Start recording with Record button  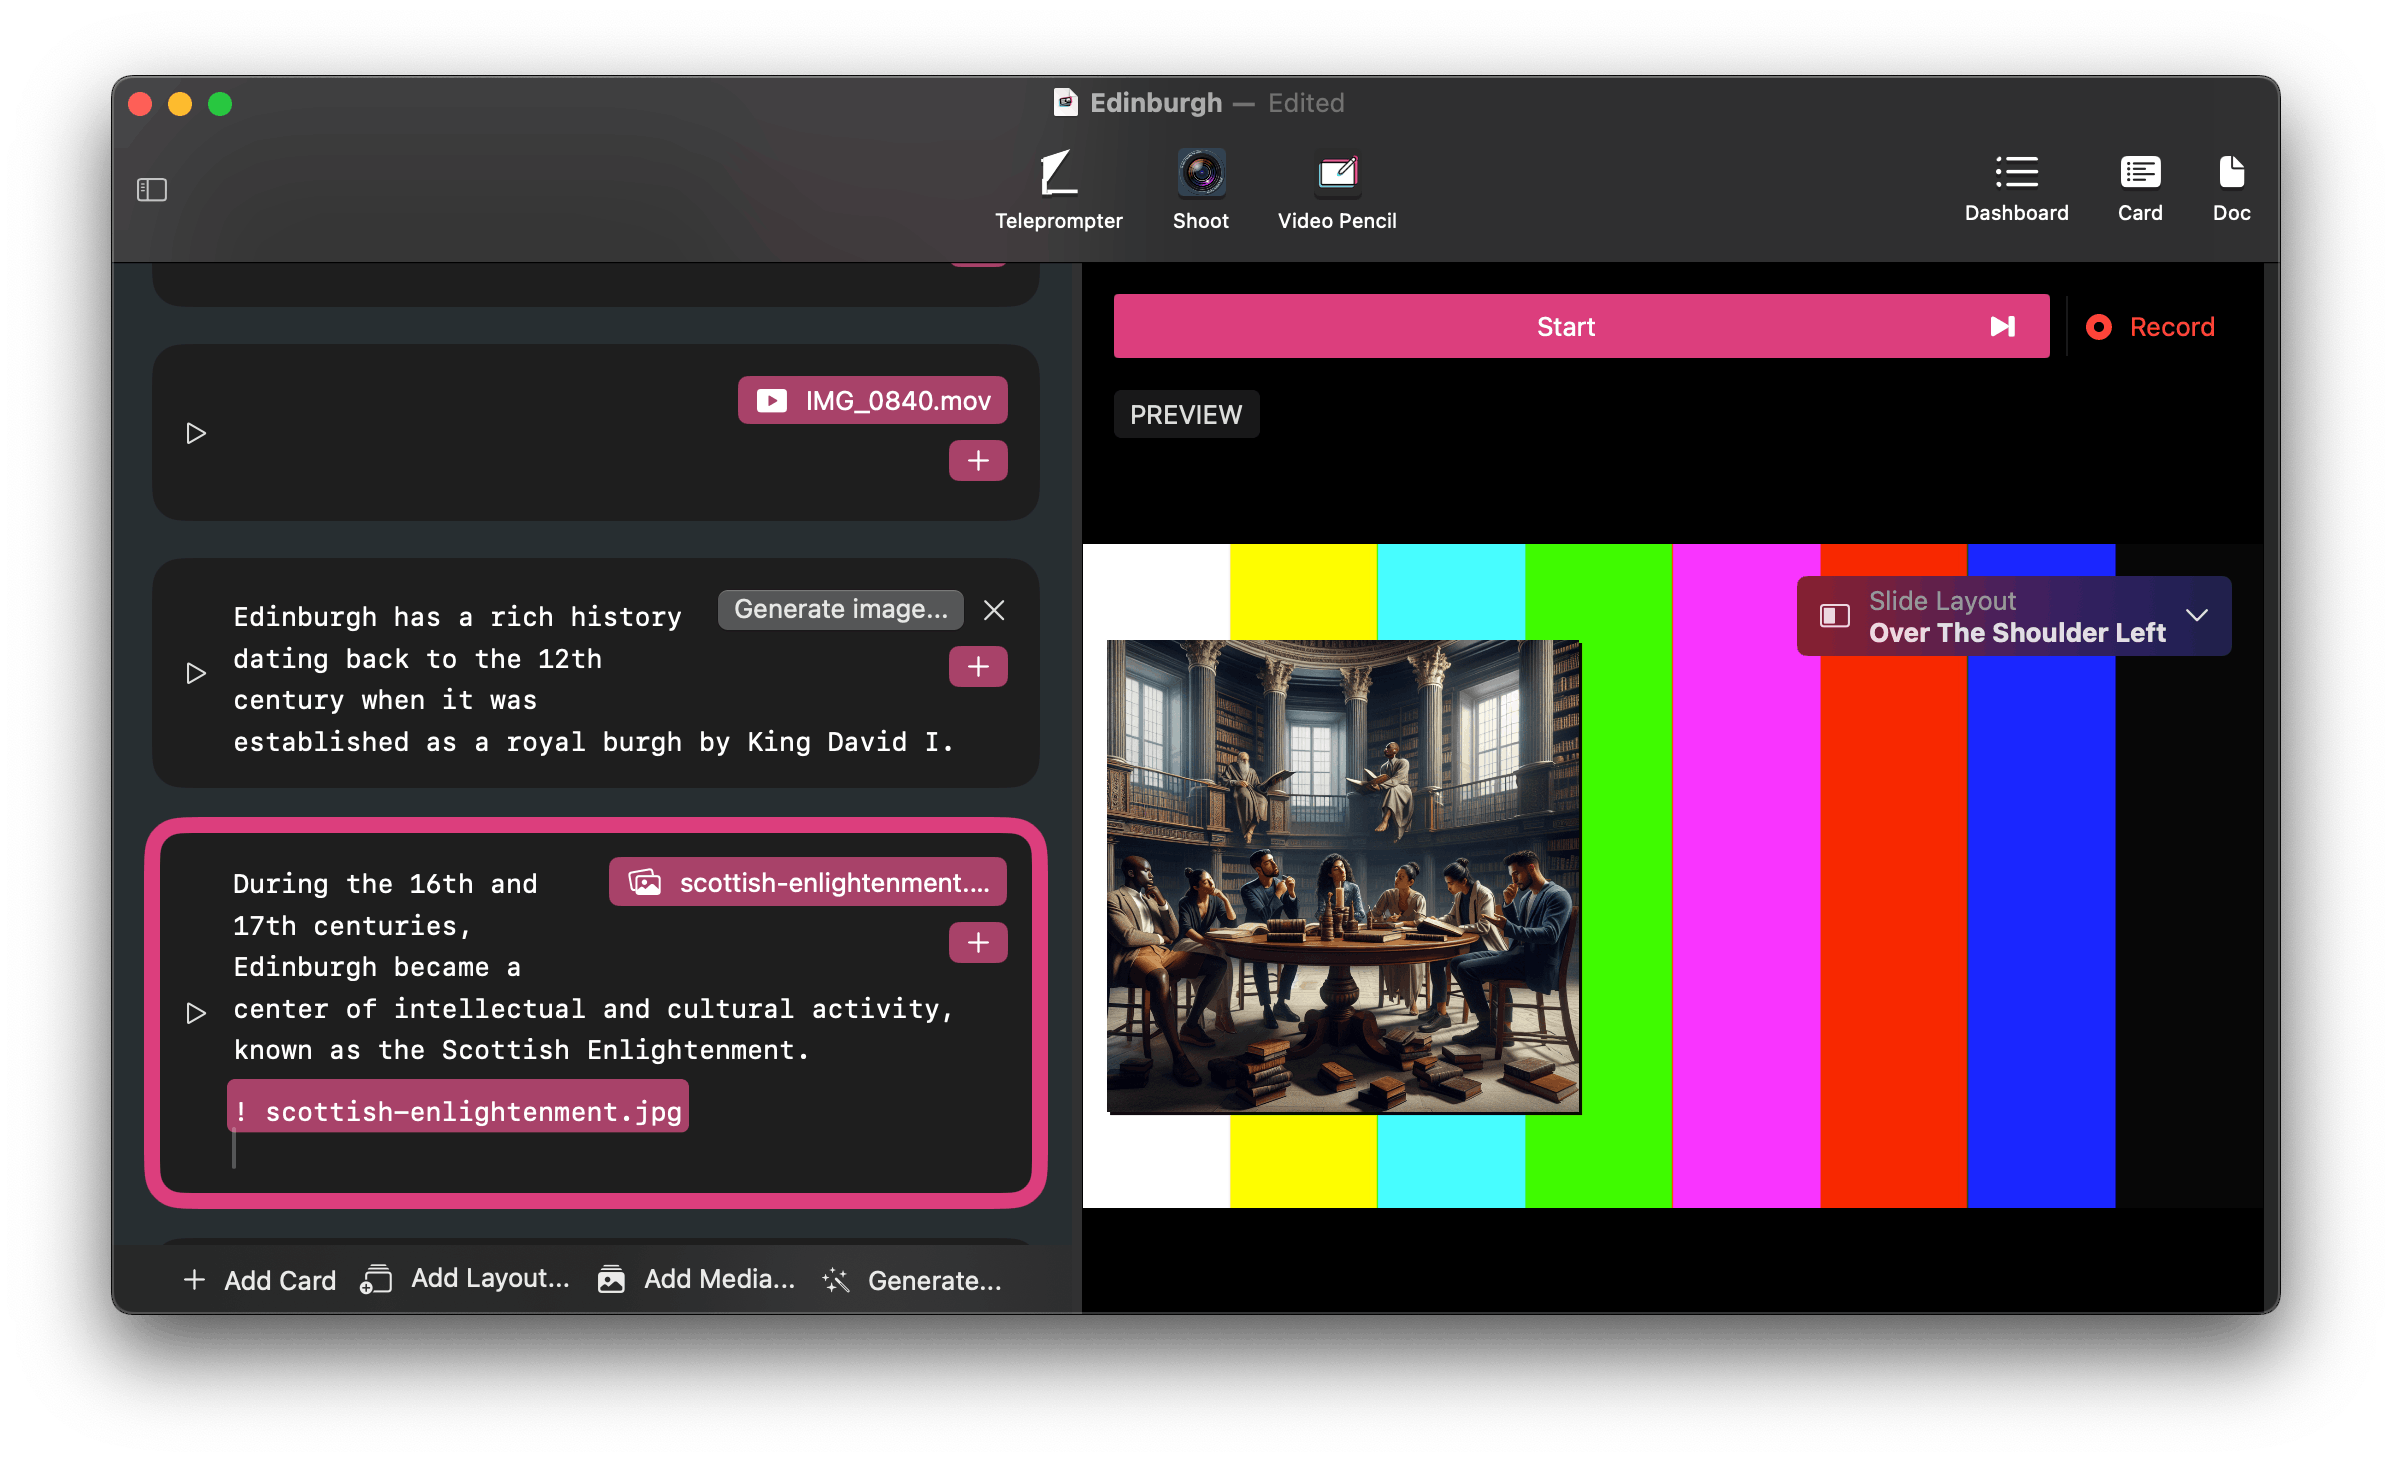pyautogui.click(x=2151, y=327)
